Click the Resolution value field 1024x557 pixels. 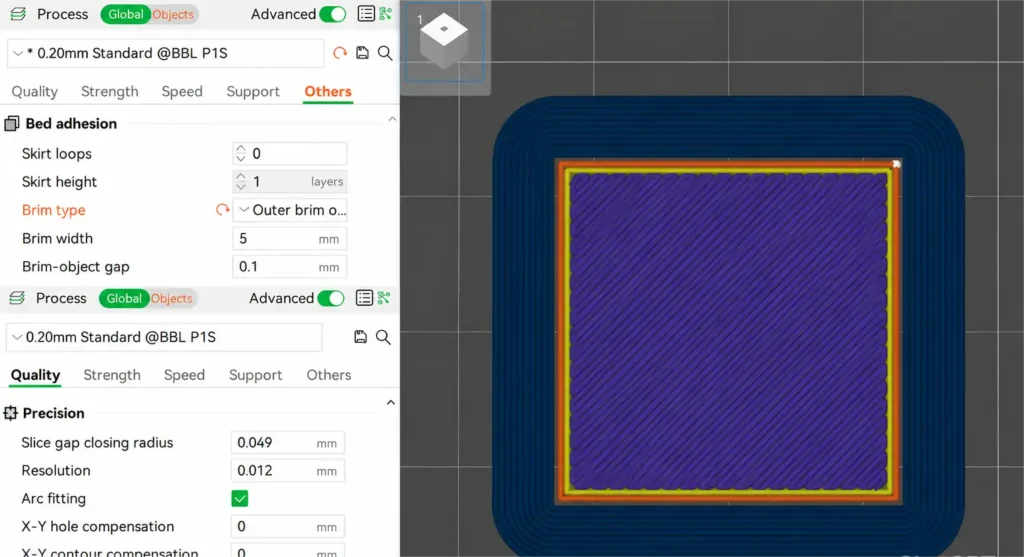[288, 471]
